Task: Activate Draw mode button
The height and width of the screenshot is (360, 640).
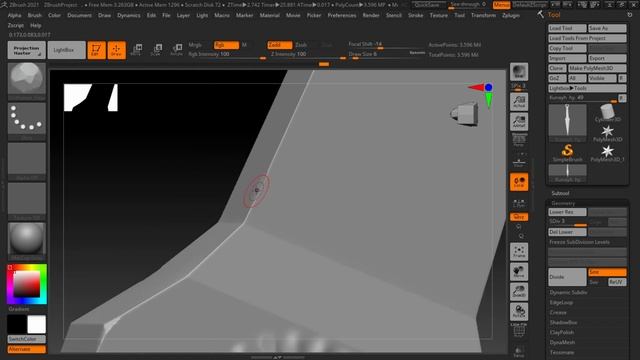Action: 116,50
